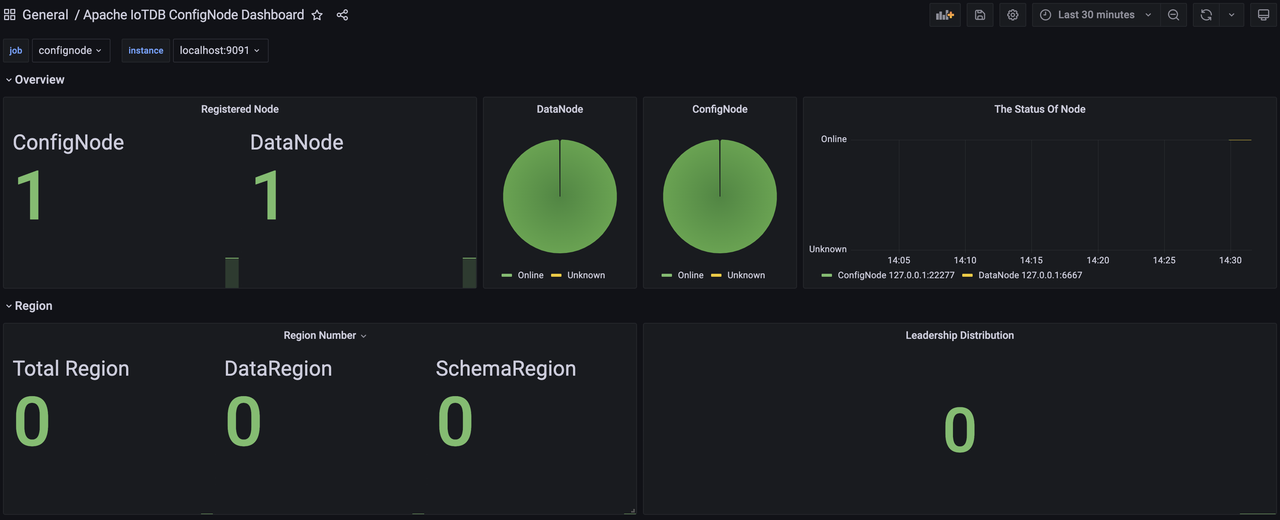Open the refresh interval dropdown arrow
Image resolution: width=1280 pixels, height=520 pixels.
(x=1231, y=15)
